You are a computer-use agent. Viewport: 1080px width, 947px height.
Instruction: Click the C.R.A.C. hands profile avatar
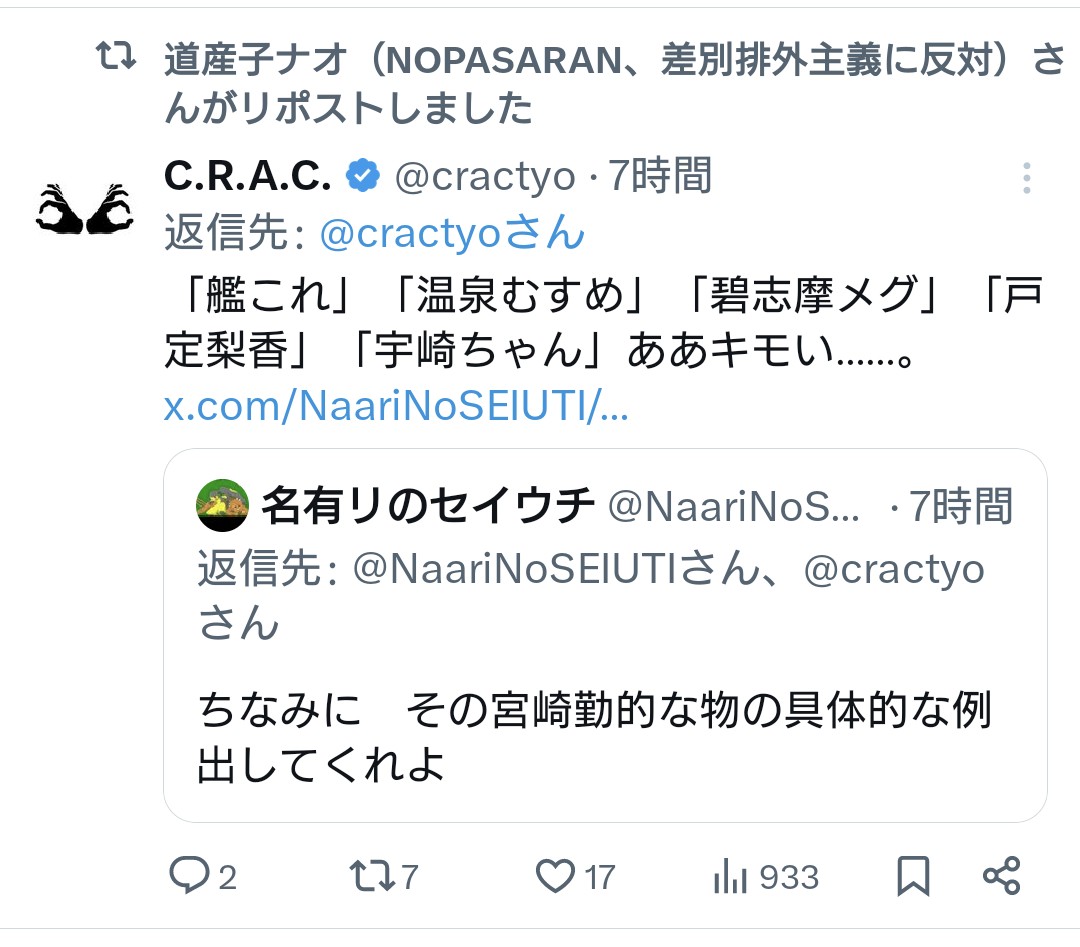click(85, 209)
